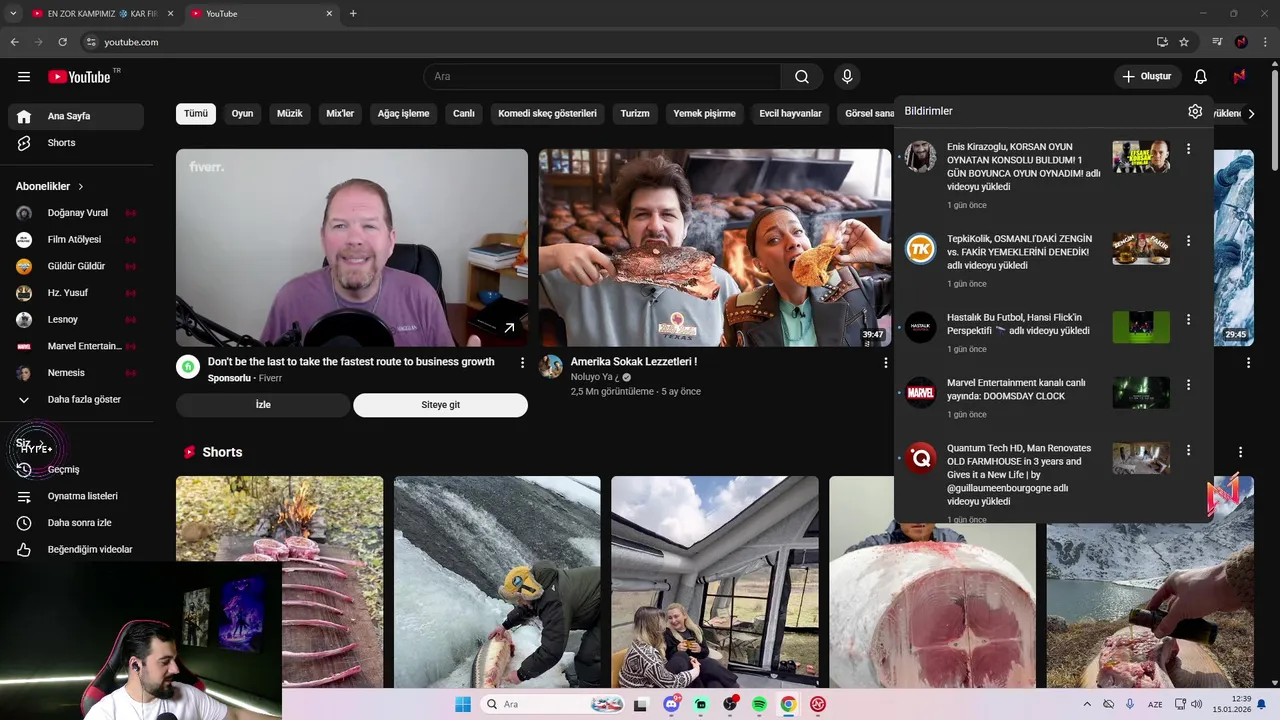Click the Siteye git button
This screenshot has width=1280, height=720.
click(440, 405)
